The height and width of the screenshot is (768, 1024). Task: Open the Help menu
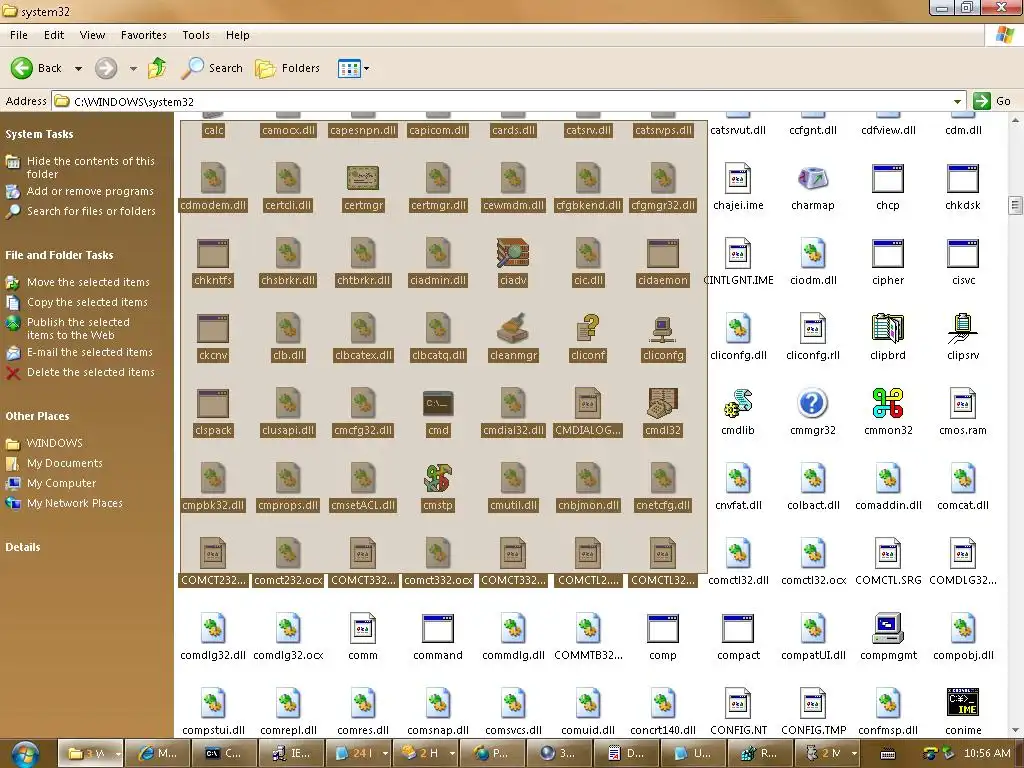click(238, 35)
